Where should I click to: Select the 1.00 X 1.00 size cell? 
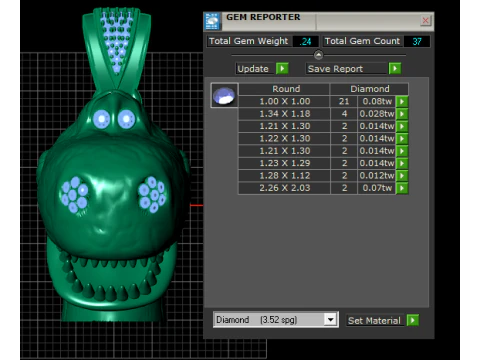pyautogui.click(x=284, y=101)
